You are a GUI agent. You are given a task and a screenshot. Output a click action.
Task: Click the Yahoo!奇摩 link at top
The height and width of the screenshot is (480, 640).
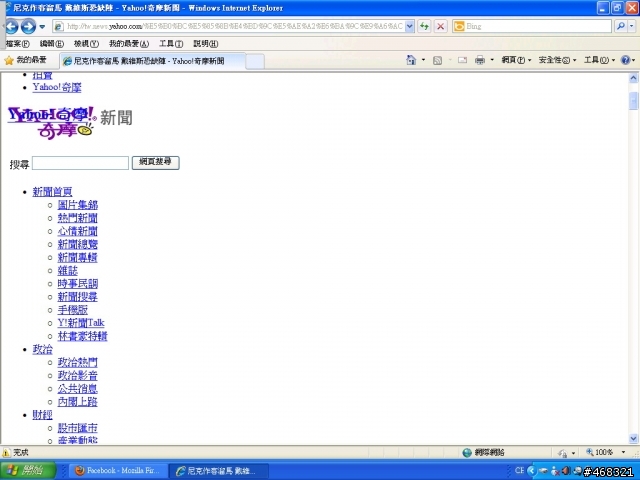click(57, 87)
